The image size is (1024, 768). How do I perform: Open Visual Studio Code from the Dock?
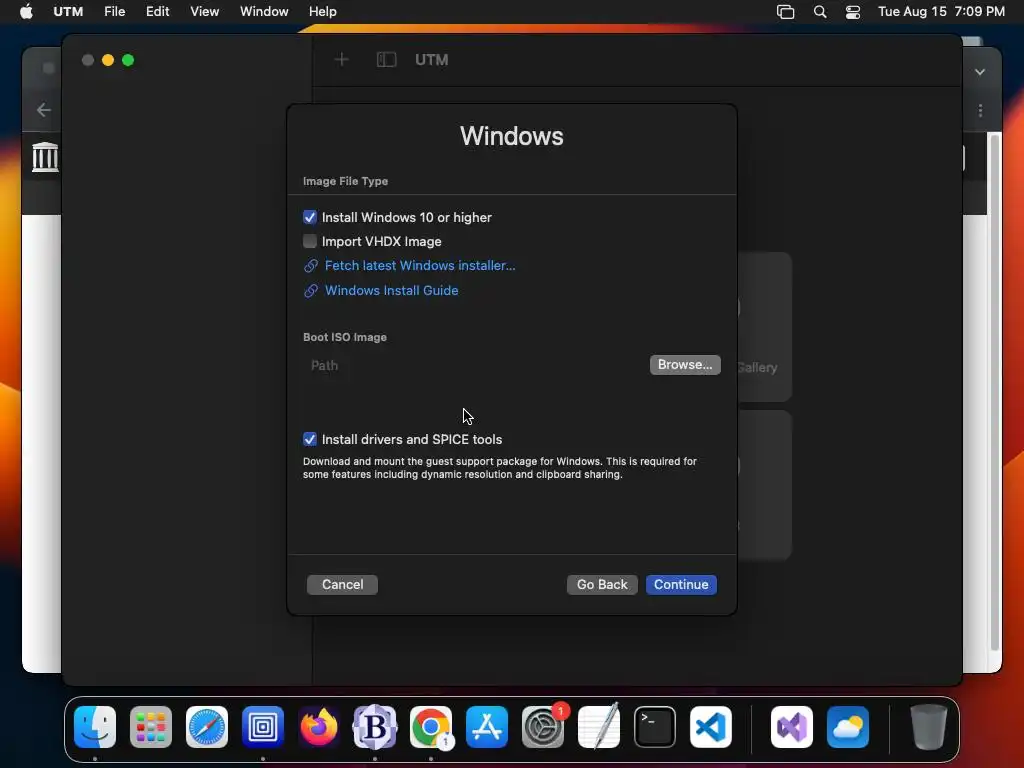711,727
